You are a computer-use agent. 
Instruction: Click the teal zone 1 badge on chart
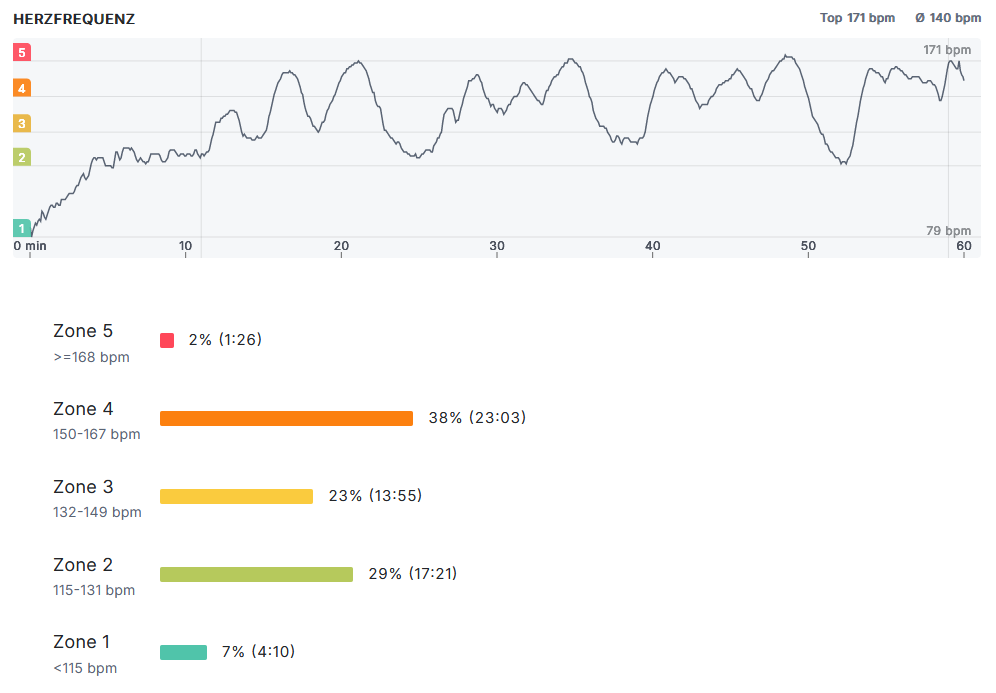pyautogui.click(x=22, y=228)
